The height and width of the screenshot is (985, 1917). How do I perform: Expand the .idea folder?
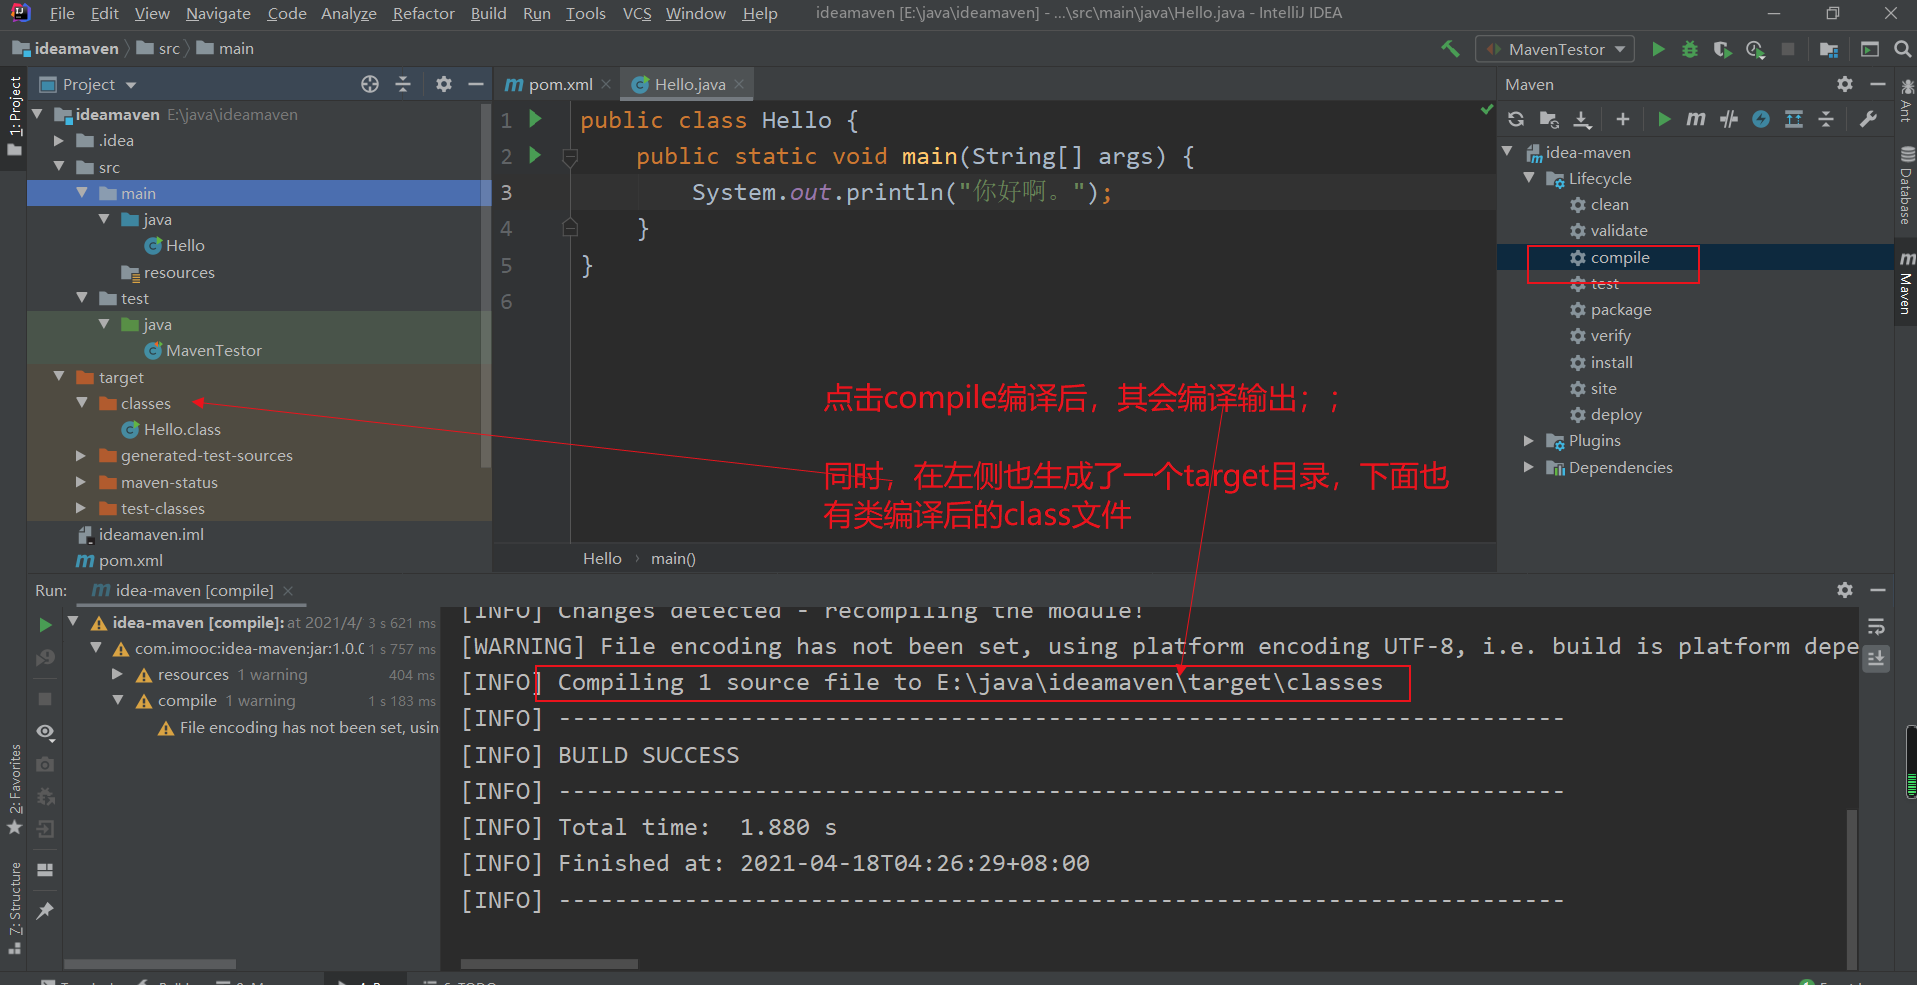click(59, 141)
